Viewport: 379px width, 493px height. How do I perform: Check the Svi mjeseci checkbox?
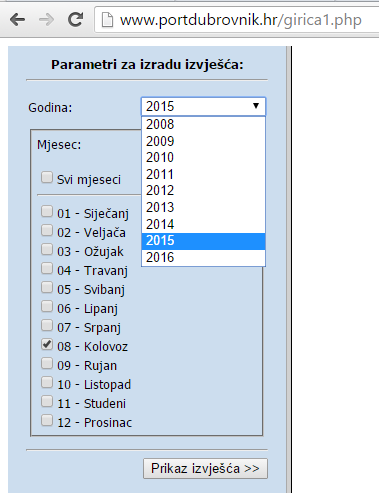(47, 177)
